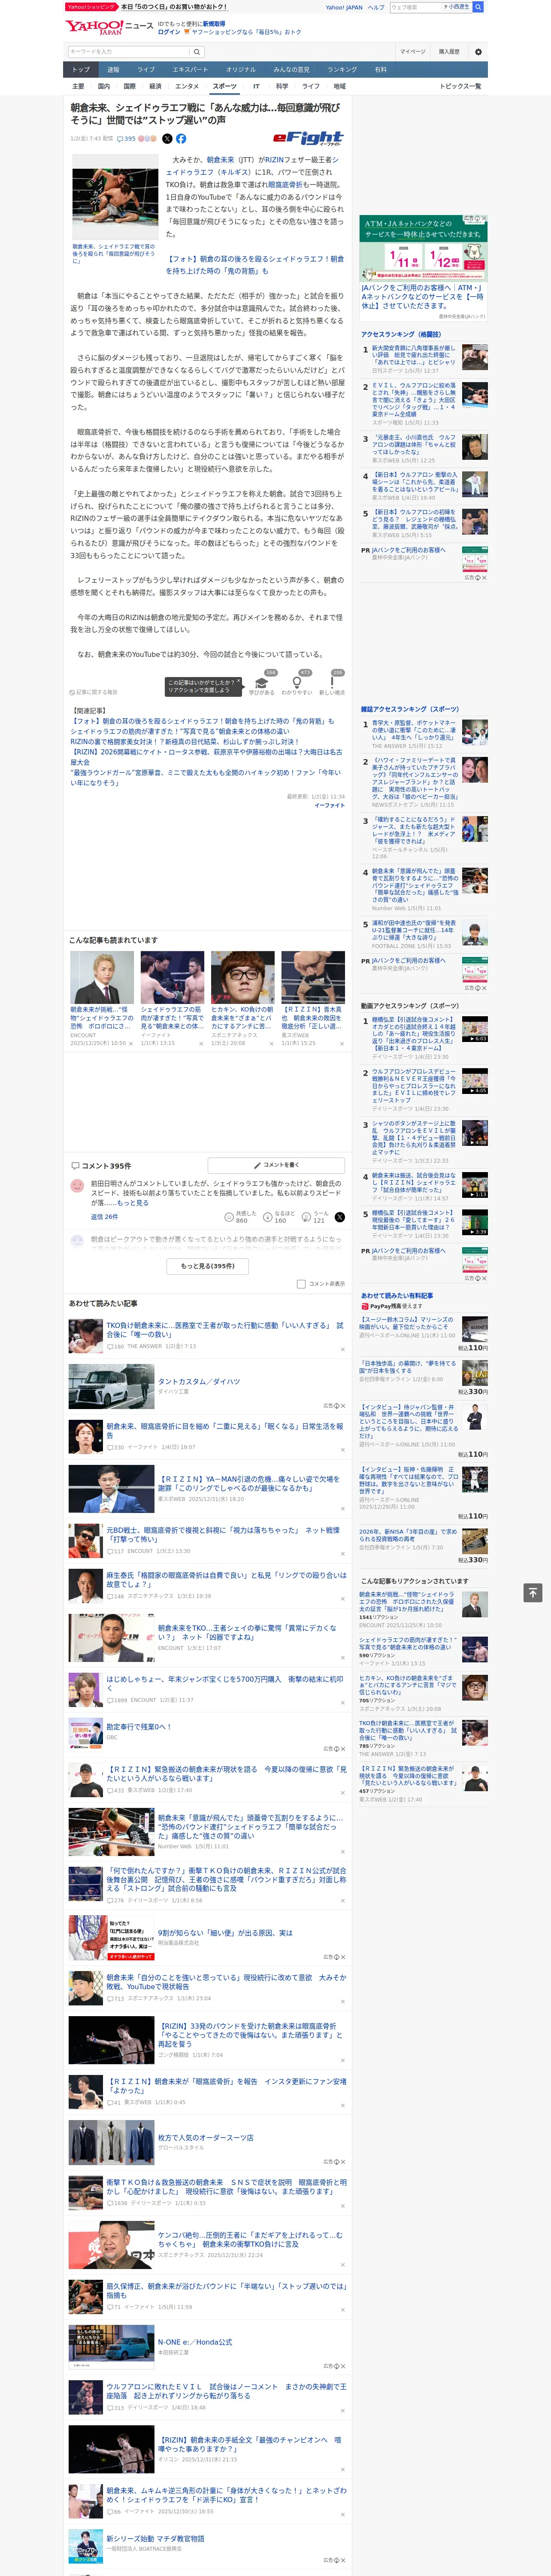Click the ATM・JAネットバンク advertisement banner
Screen dimensions: 551x2576
click(x=423, y=249)
